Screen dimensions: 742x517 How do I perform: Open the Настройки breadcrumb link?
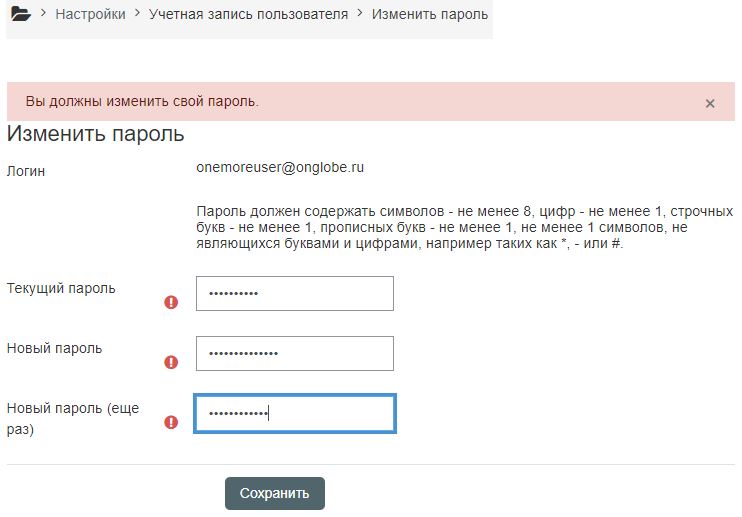click(91, 15)
